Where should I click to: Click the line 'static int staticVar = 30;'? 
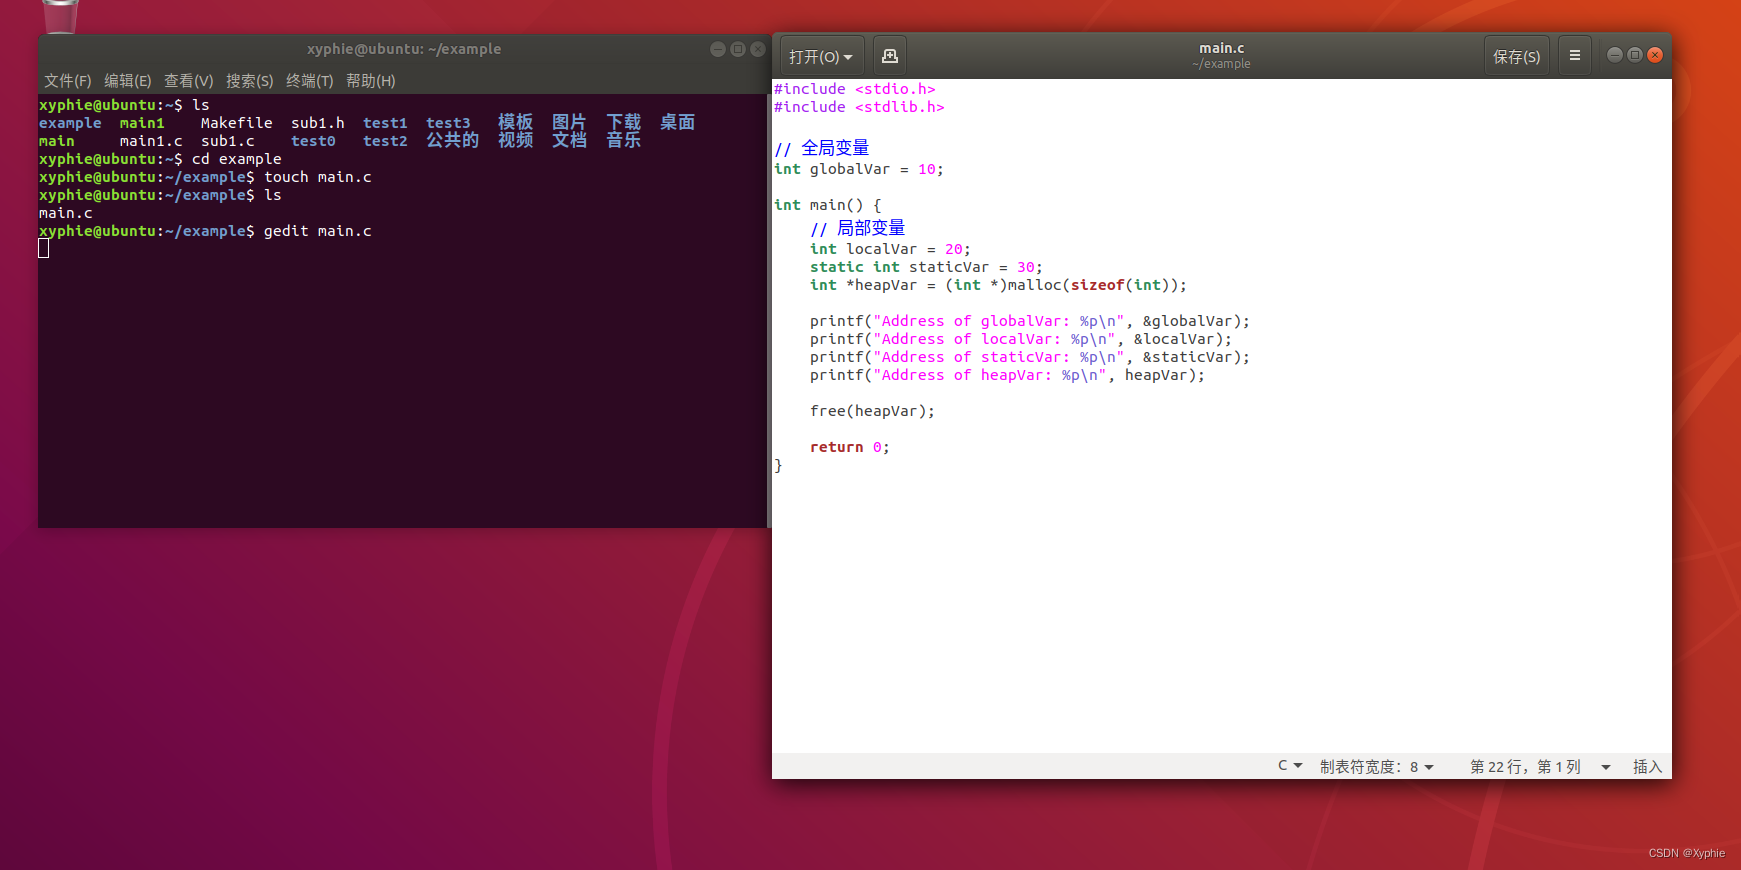[926, 267]
